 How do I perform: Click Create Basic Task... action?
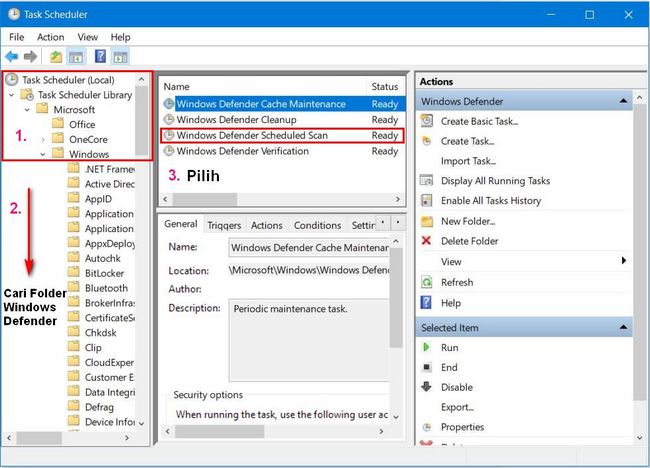click(479, 121)
